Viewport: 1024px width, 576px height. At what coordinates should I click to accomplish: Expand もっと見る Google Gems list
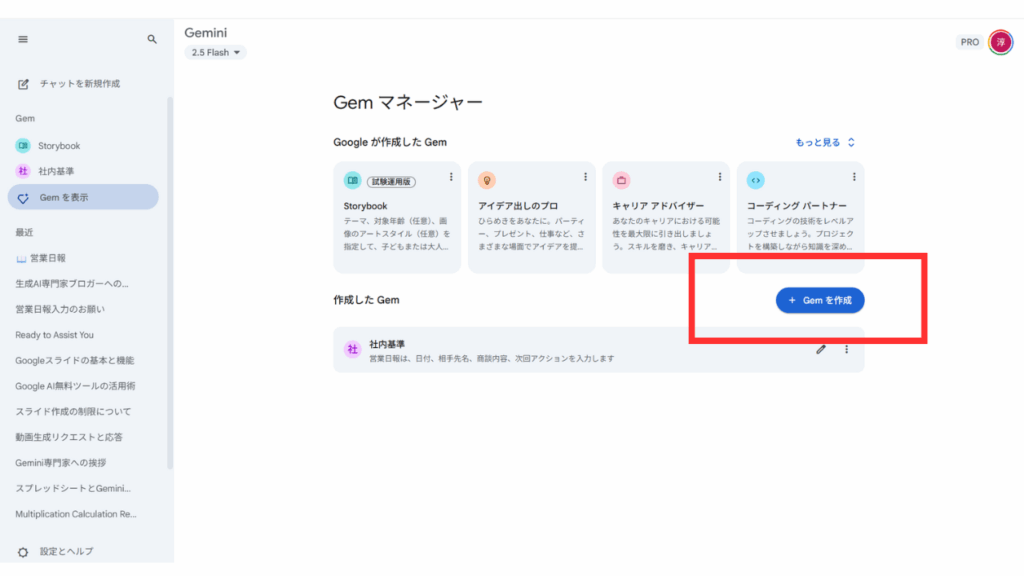pos(825,142)
